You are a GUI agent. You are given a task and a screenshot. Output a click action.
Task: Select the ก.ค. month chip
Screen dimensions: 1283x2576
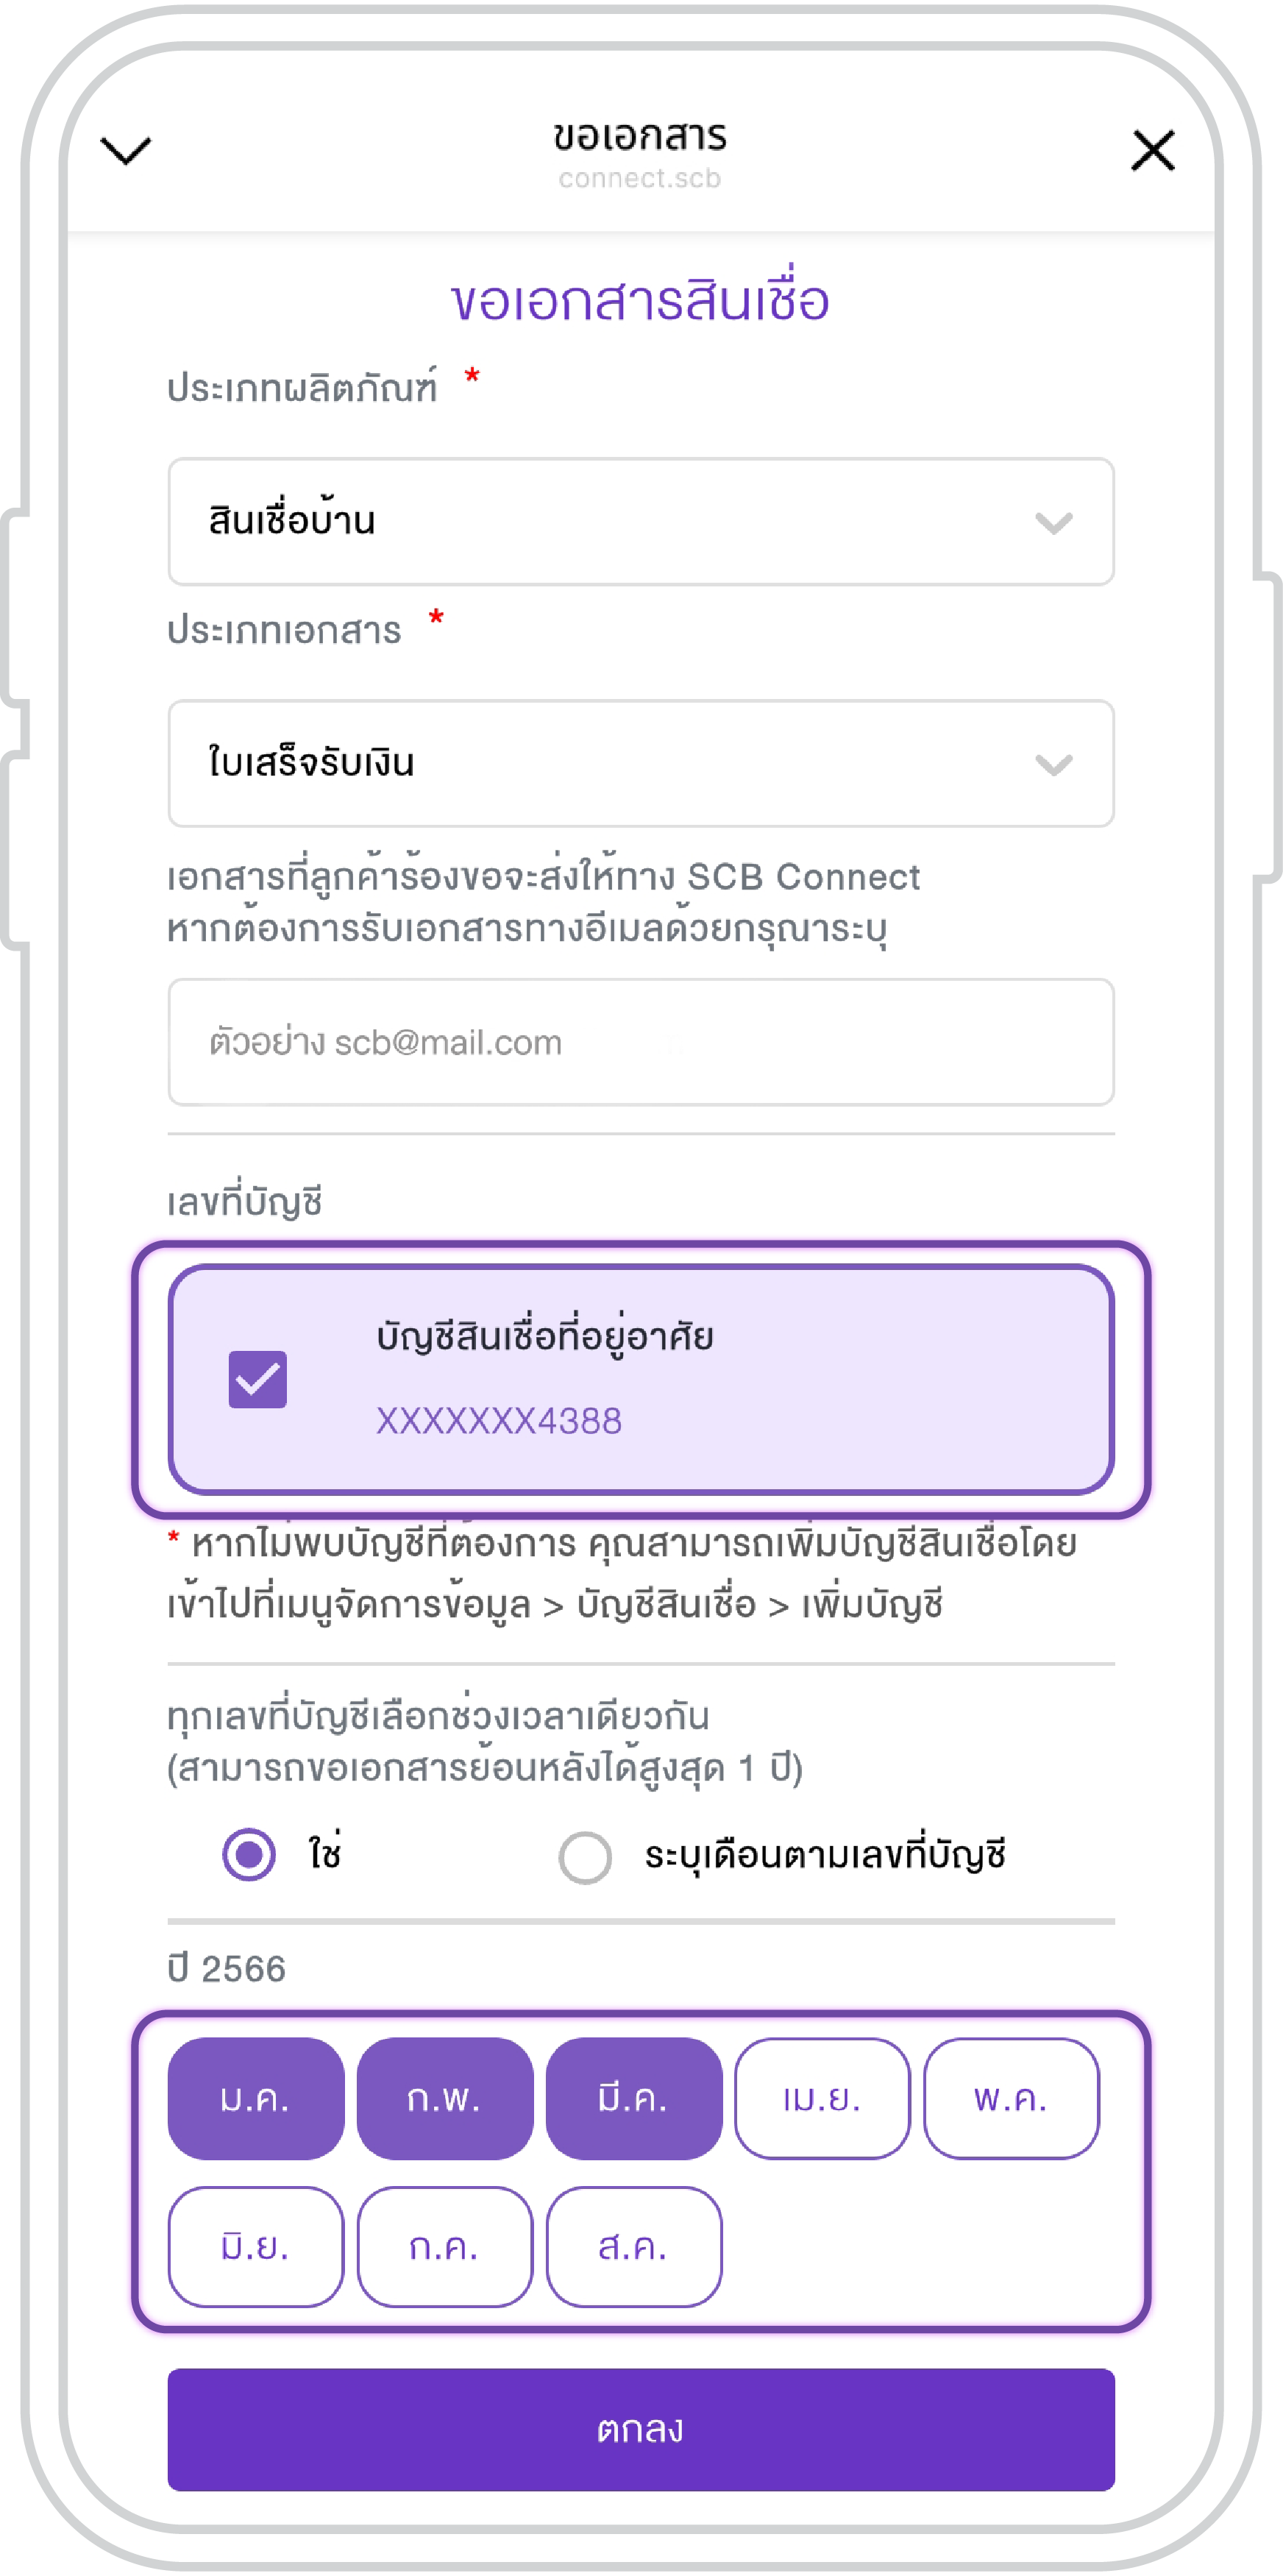(x=445, y=2247)
